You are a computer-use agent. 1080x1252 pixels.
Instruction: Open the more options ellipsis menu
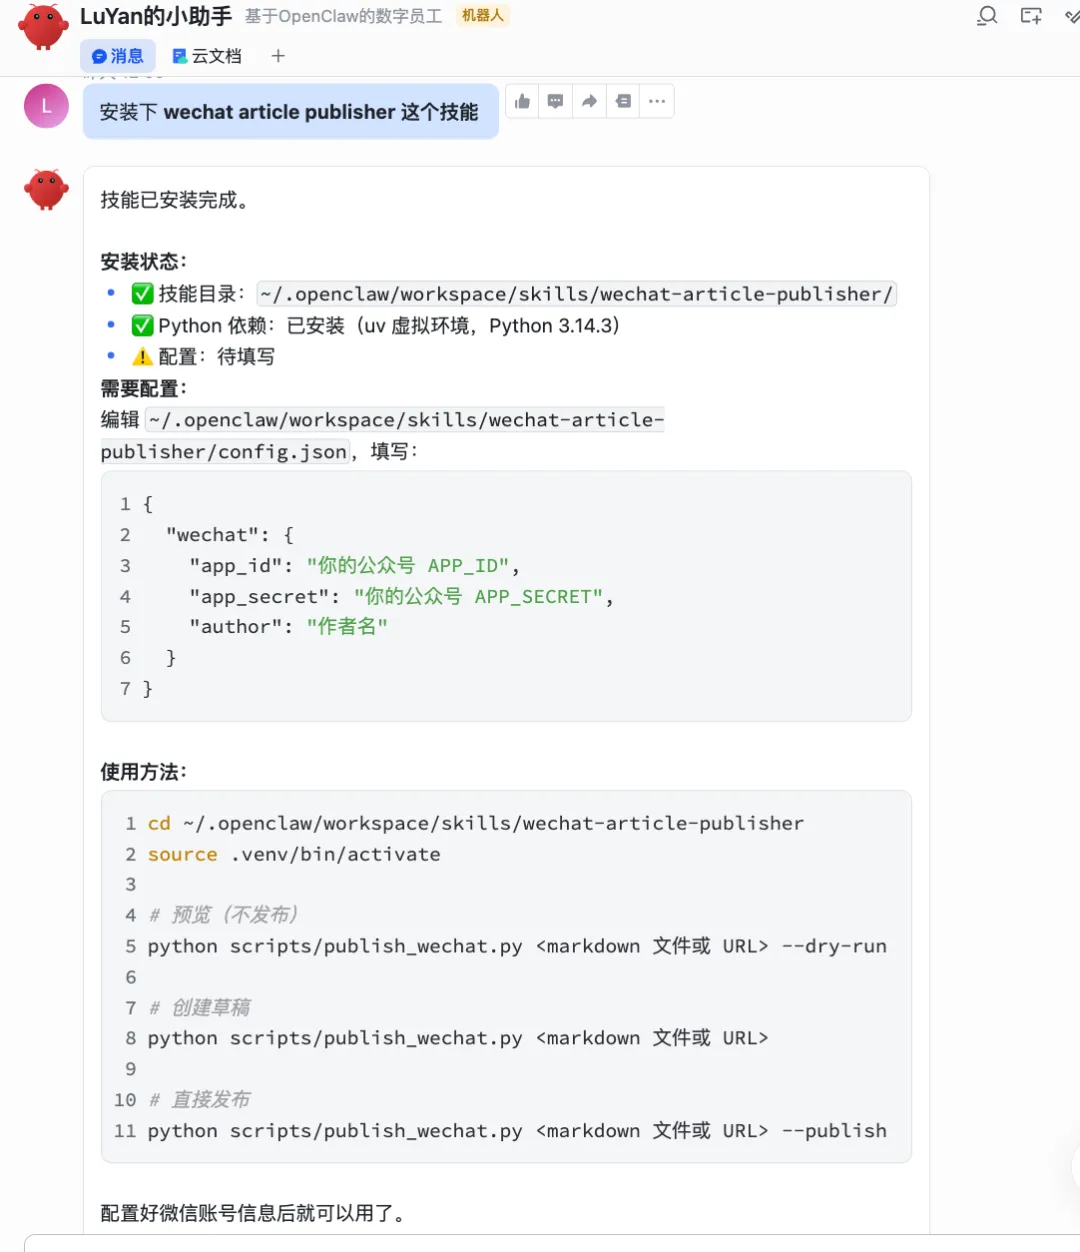pos(657,101)
